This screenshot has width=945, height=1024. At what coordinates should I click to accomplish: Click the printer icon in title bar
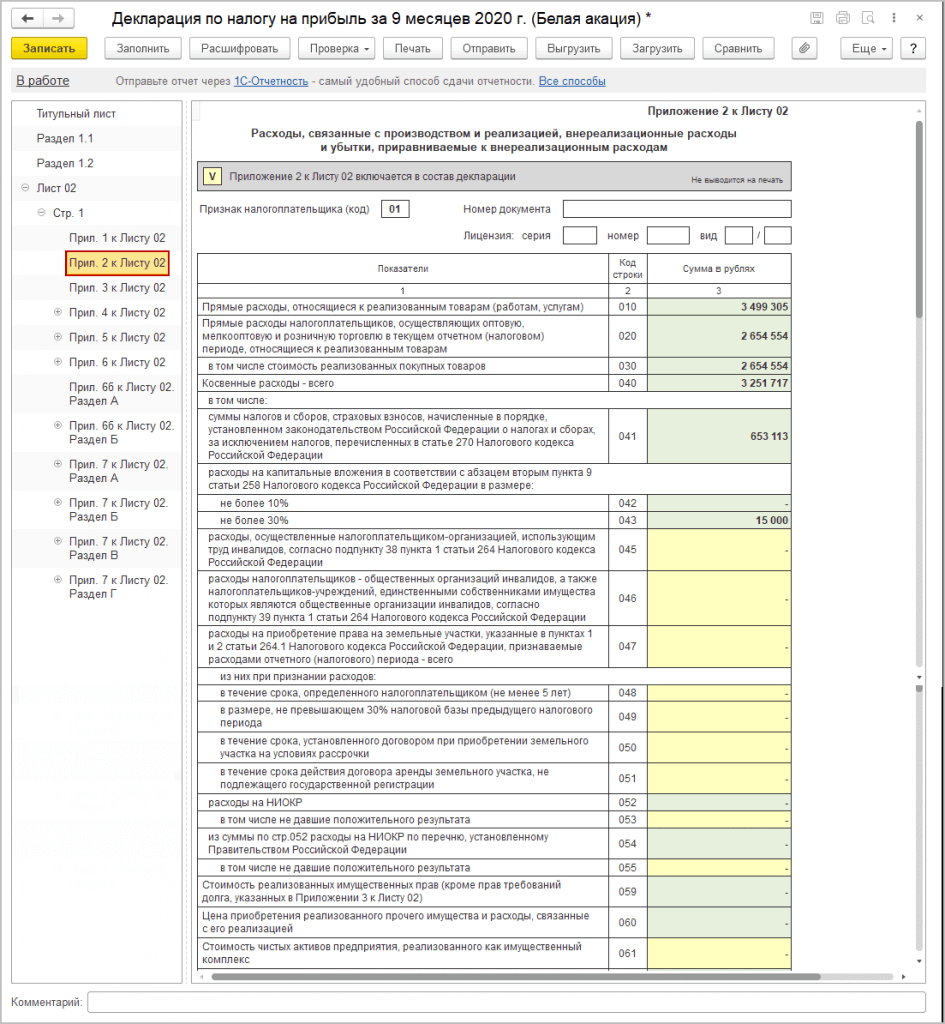pyautogui.click(x=842, y=19)
